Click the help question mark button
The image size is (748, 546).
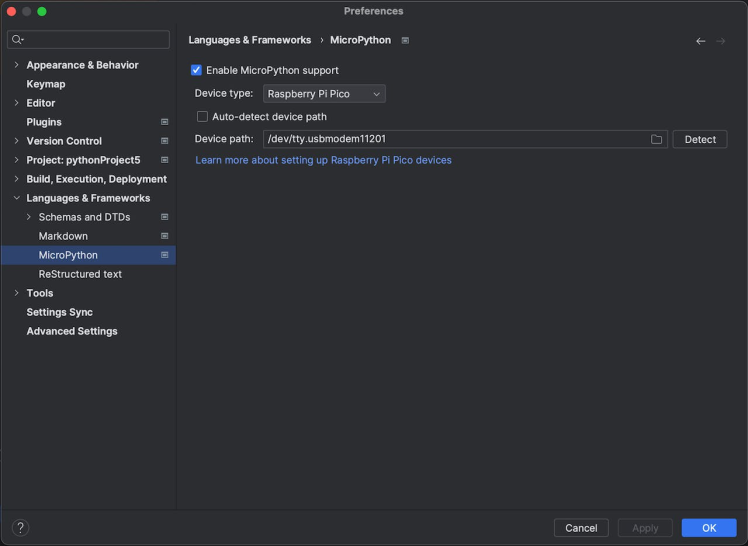[20, 528]
